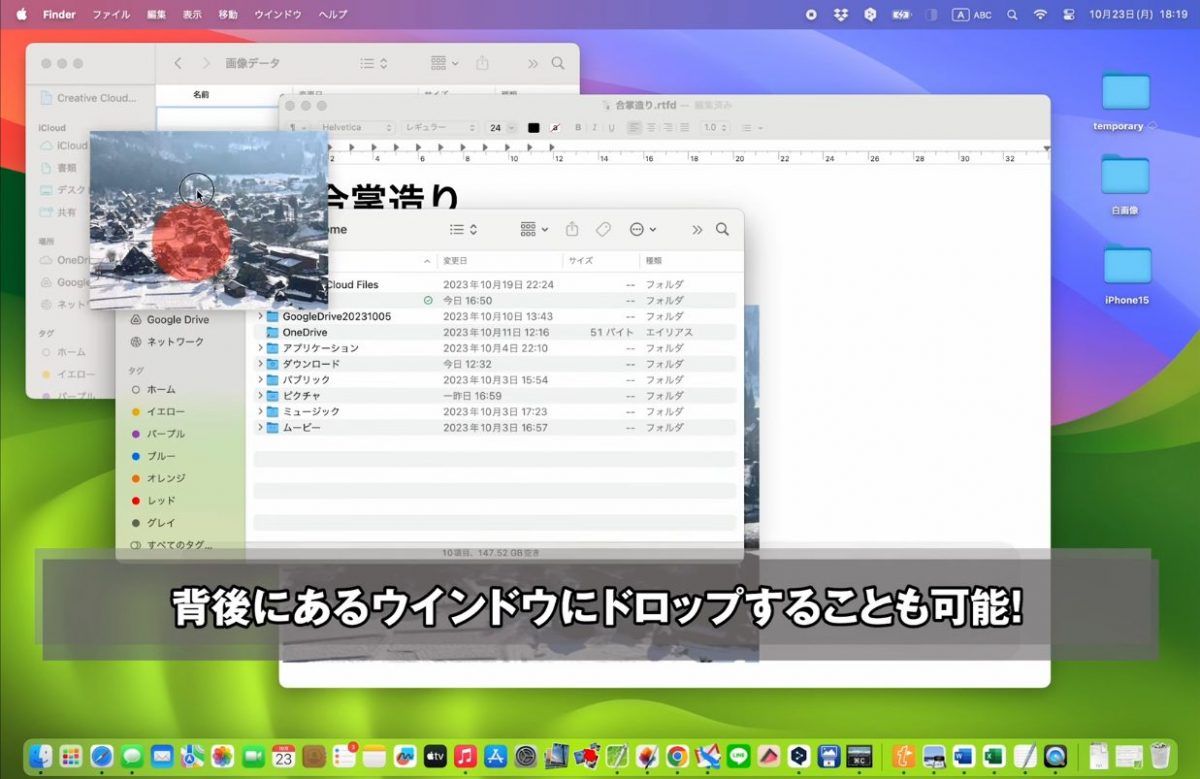Screen dimensions: 1200x779
Task: Open the LINE app in the Dock
Action: point(738,756)
